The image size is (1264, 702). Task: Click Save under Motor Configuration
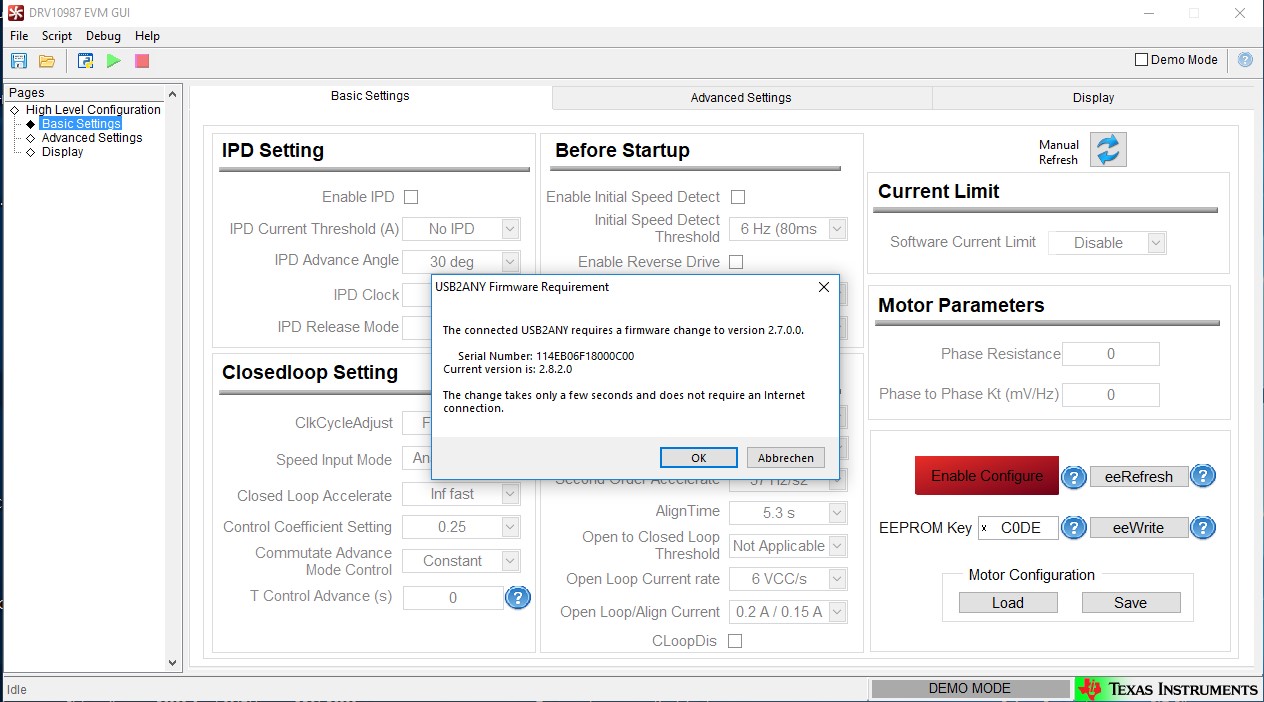click(1131, 603)
